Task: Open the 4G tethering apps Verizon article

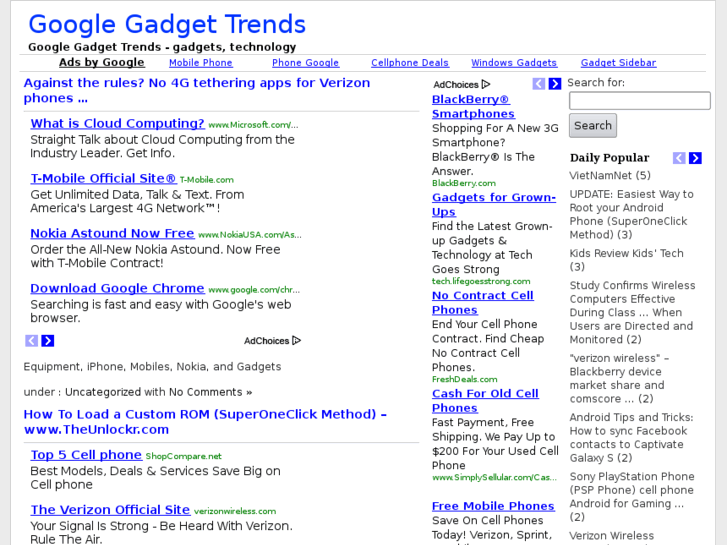Action: pos(196,90)
